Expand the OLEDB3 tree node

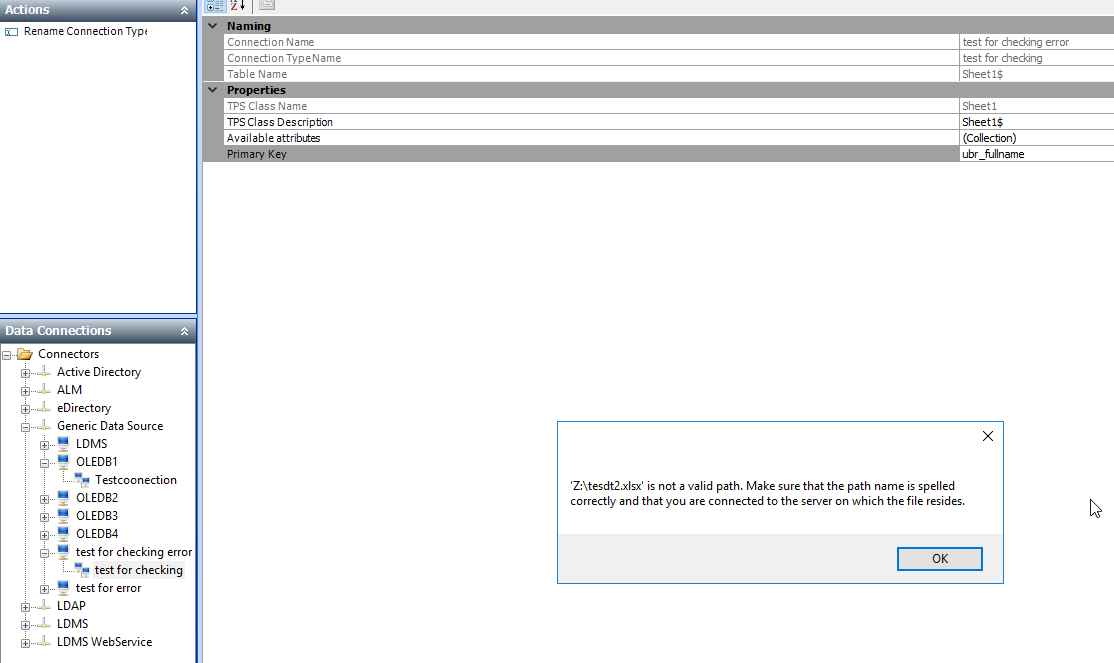(45, 516)
